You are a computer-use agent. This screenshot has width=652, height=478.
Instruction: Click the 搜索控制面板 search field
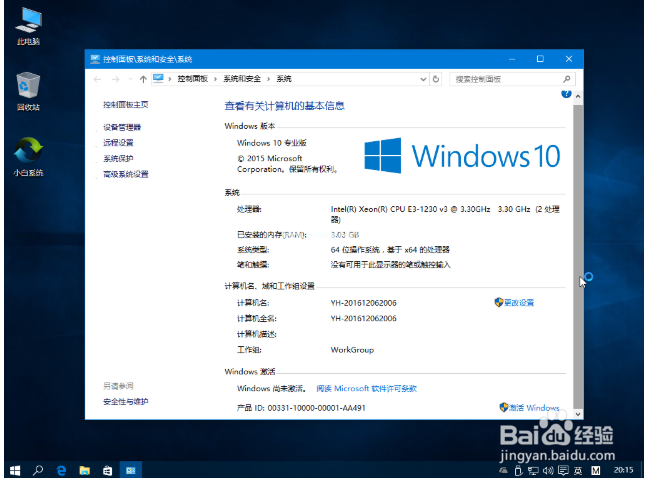click(512, 79)
